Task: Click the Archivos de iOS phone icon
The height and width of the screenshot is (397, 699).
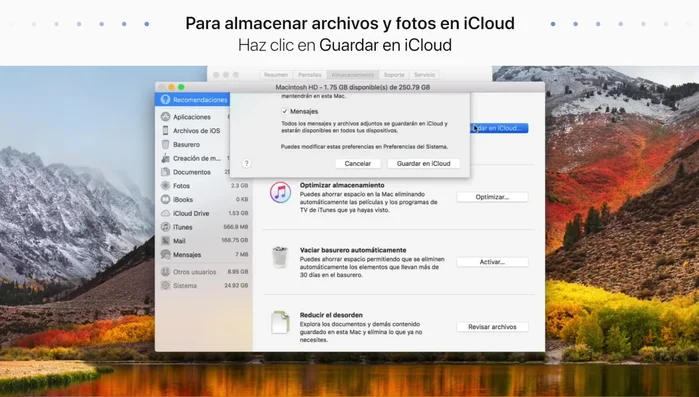Action: pyautogui.click(x=165, y=131)
